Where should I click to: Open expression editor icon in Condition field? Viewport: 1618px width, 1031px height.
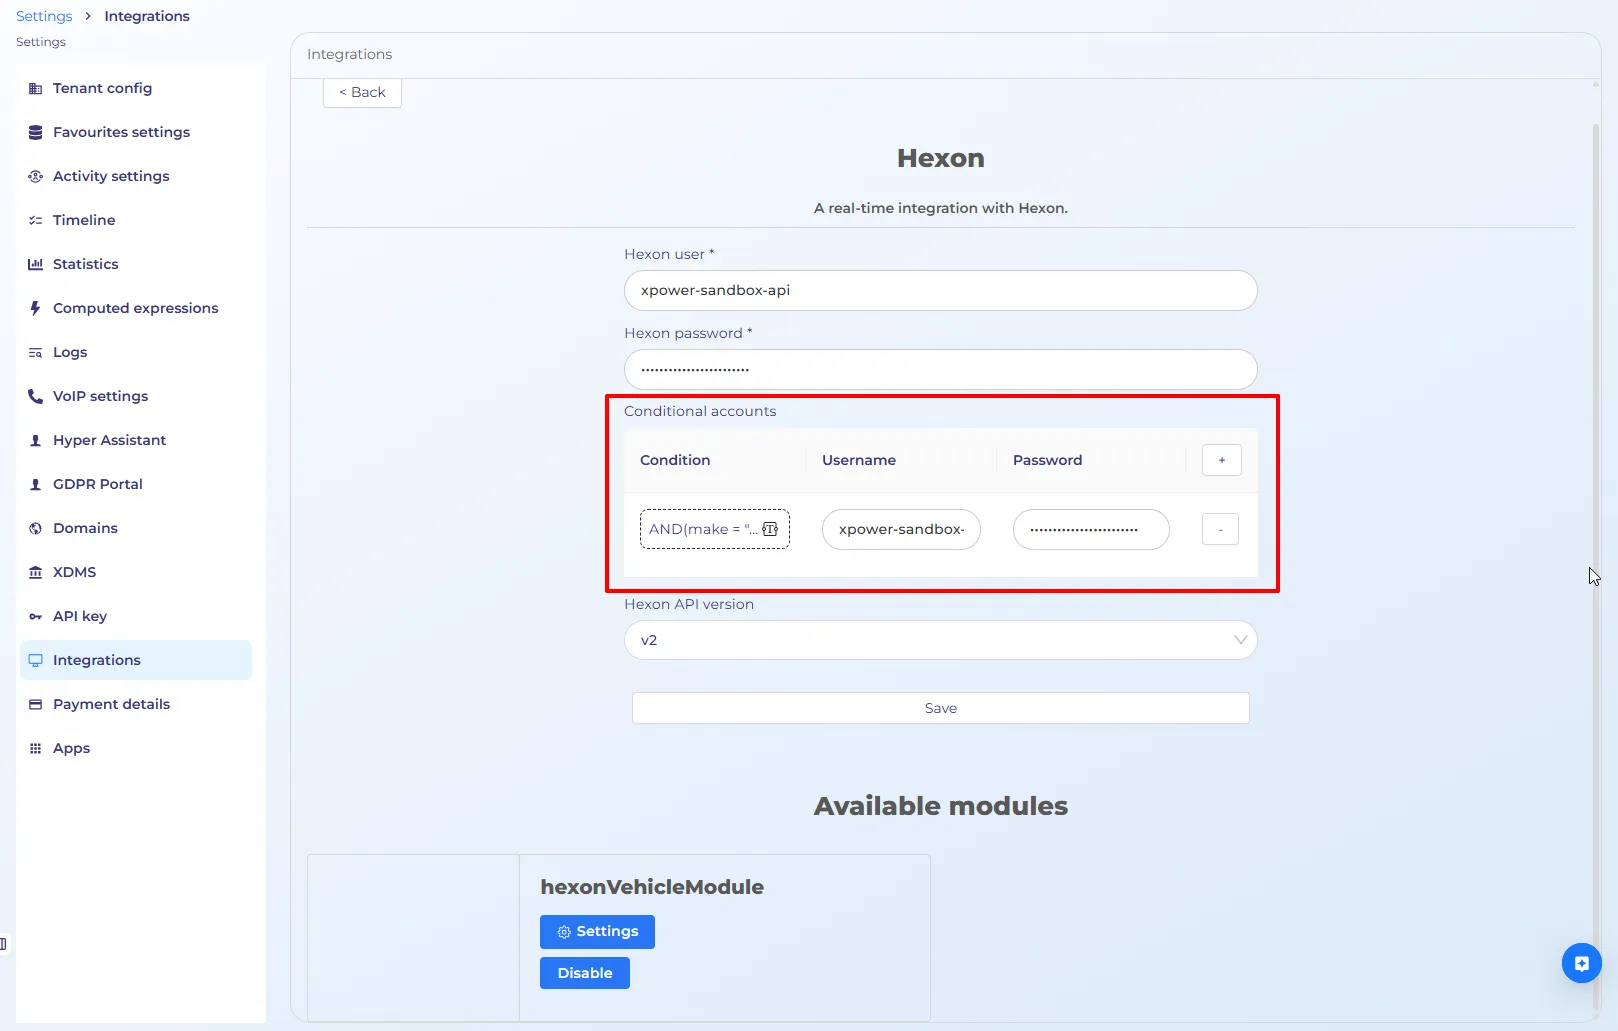[x=770, y=529]
